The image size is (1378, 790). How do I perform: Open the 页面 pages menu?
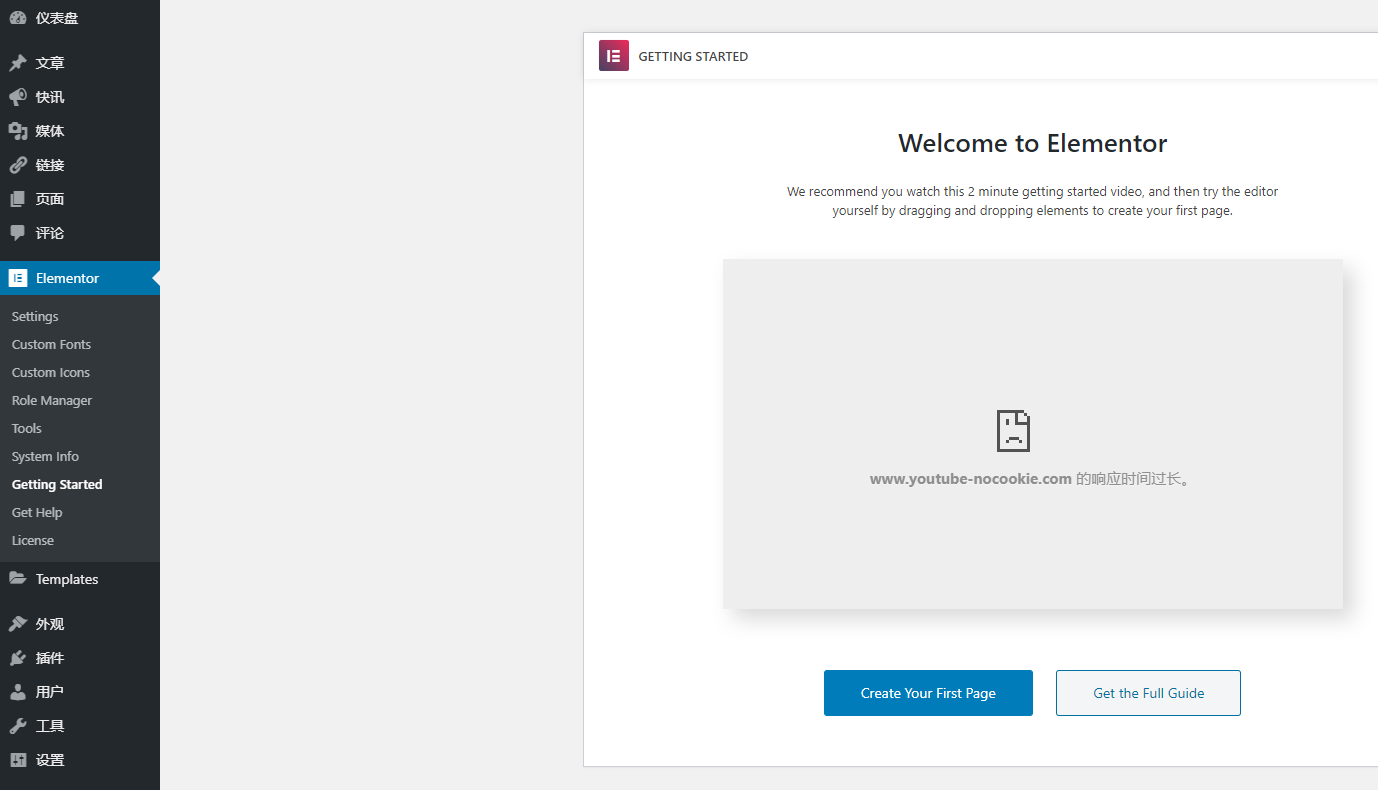tap(80, 199)
